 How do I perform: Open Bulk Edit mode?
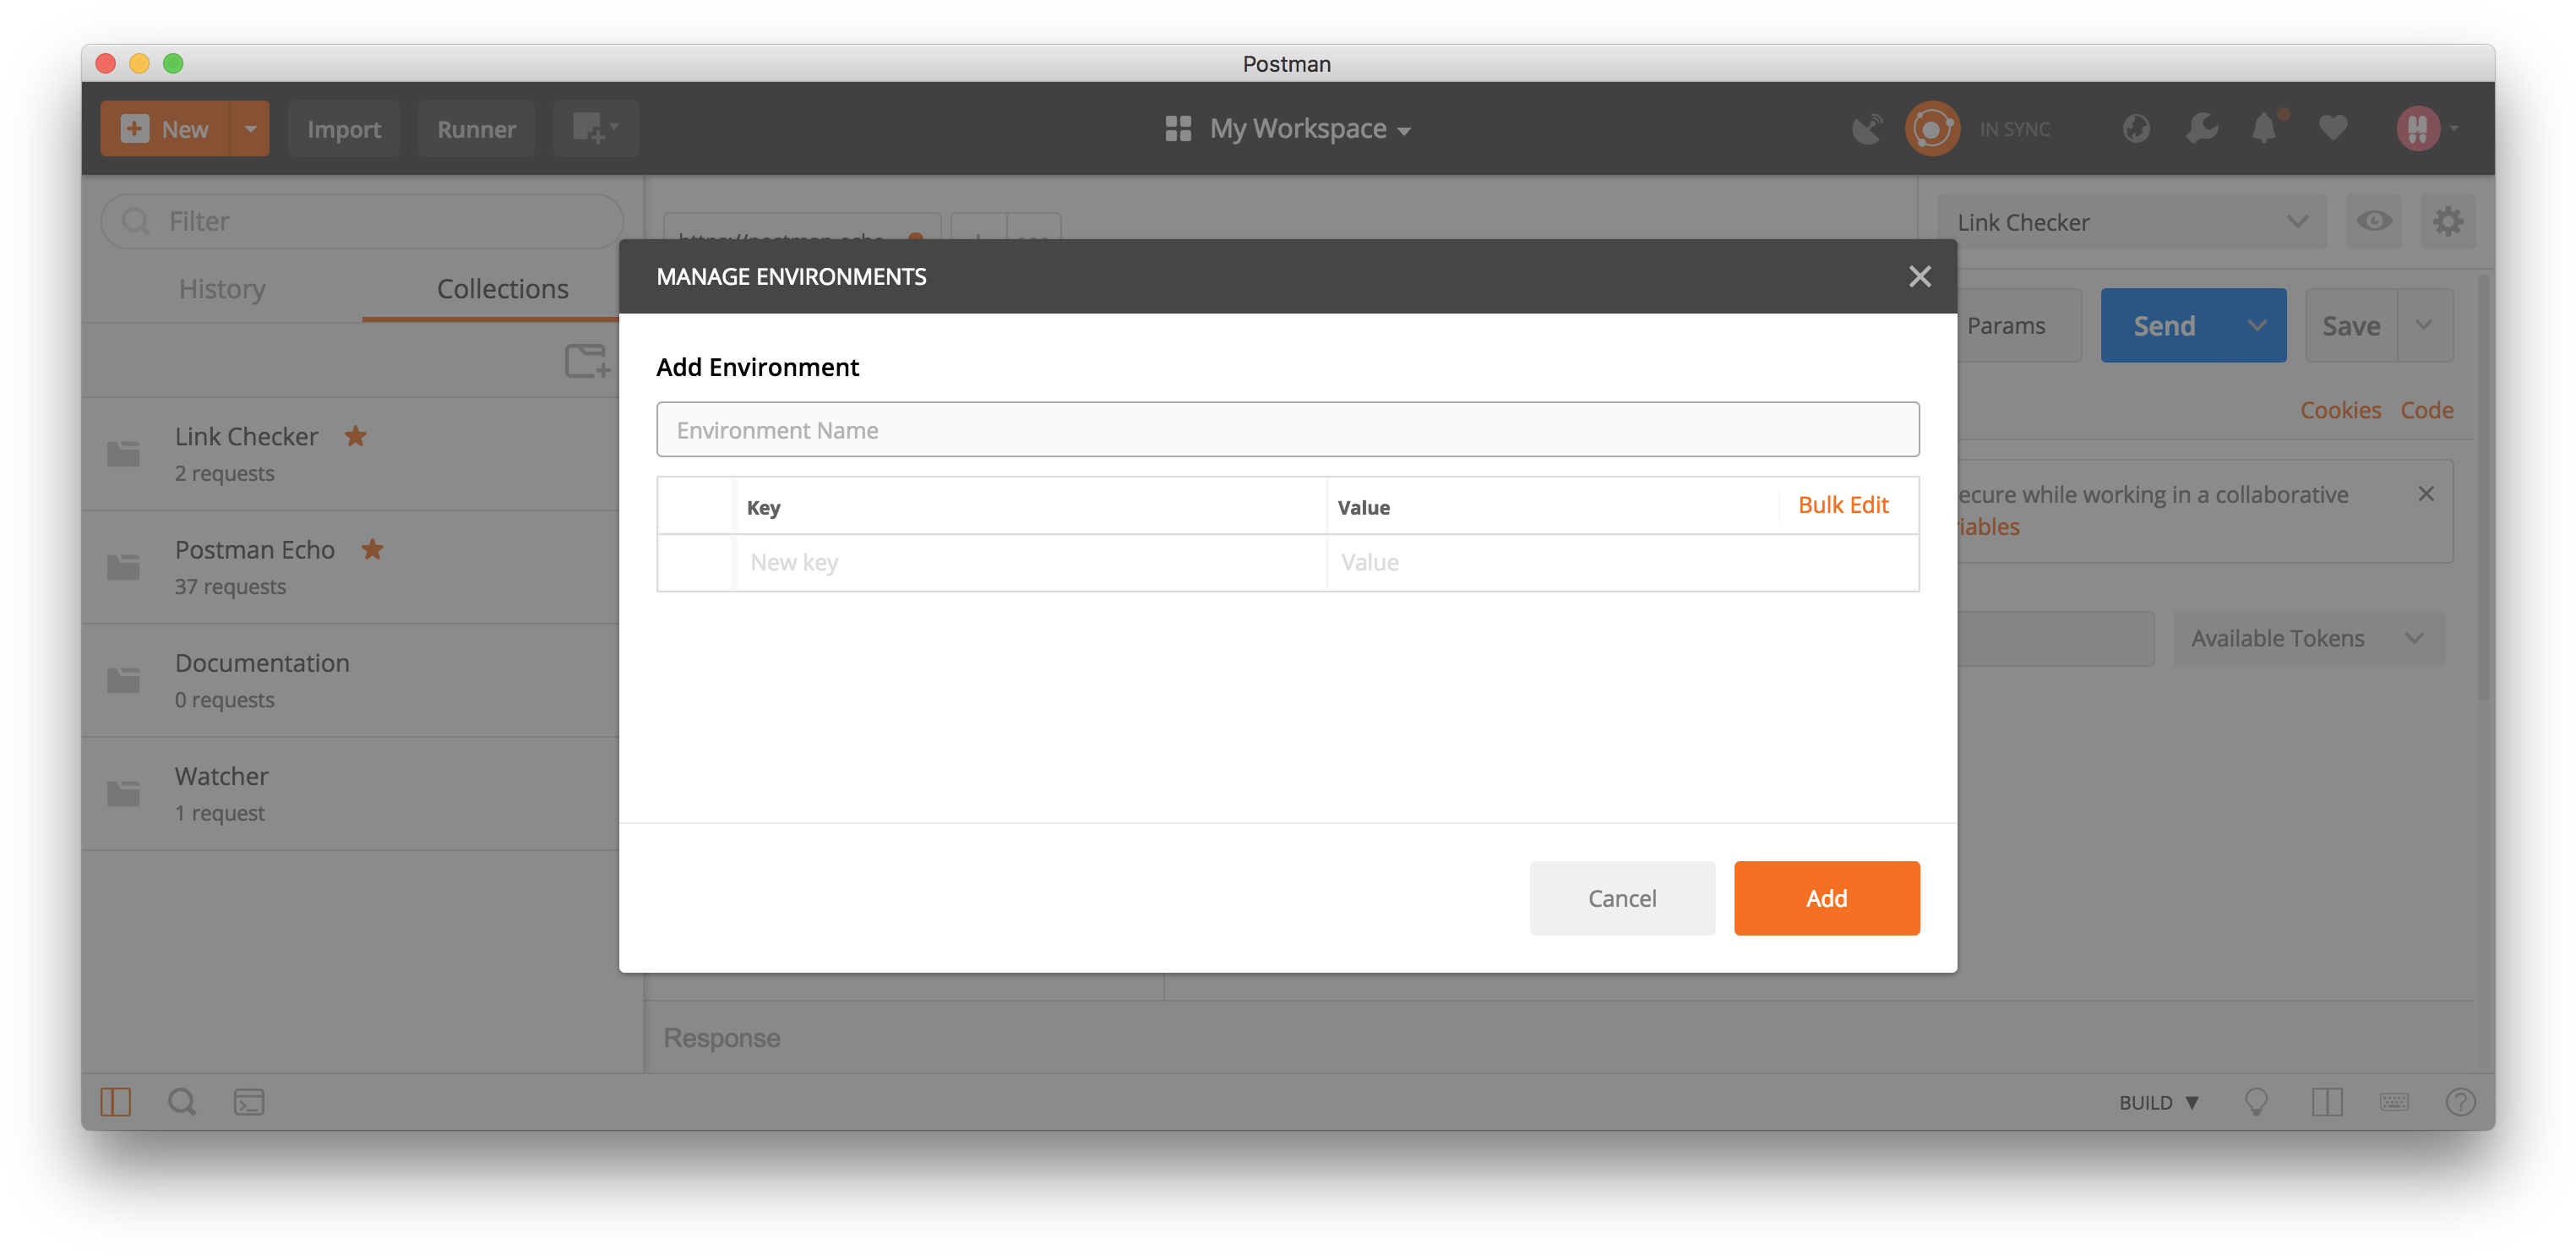pos(1843,505)
